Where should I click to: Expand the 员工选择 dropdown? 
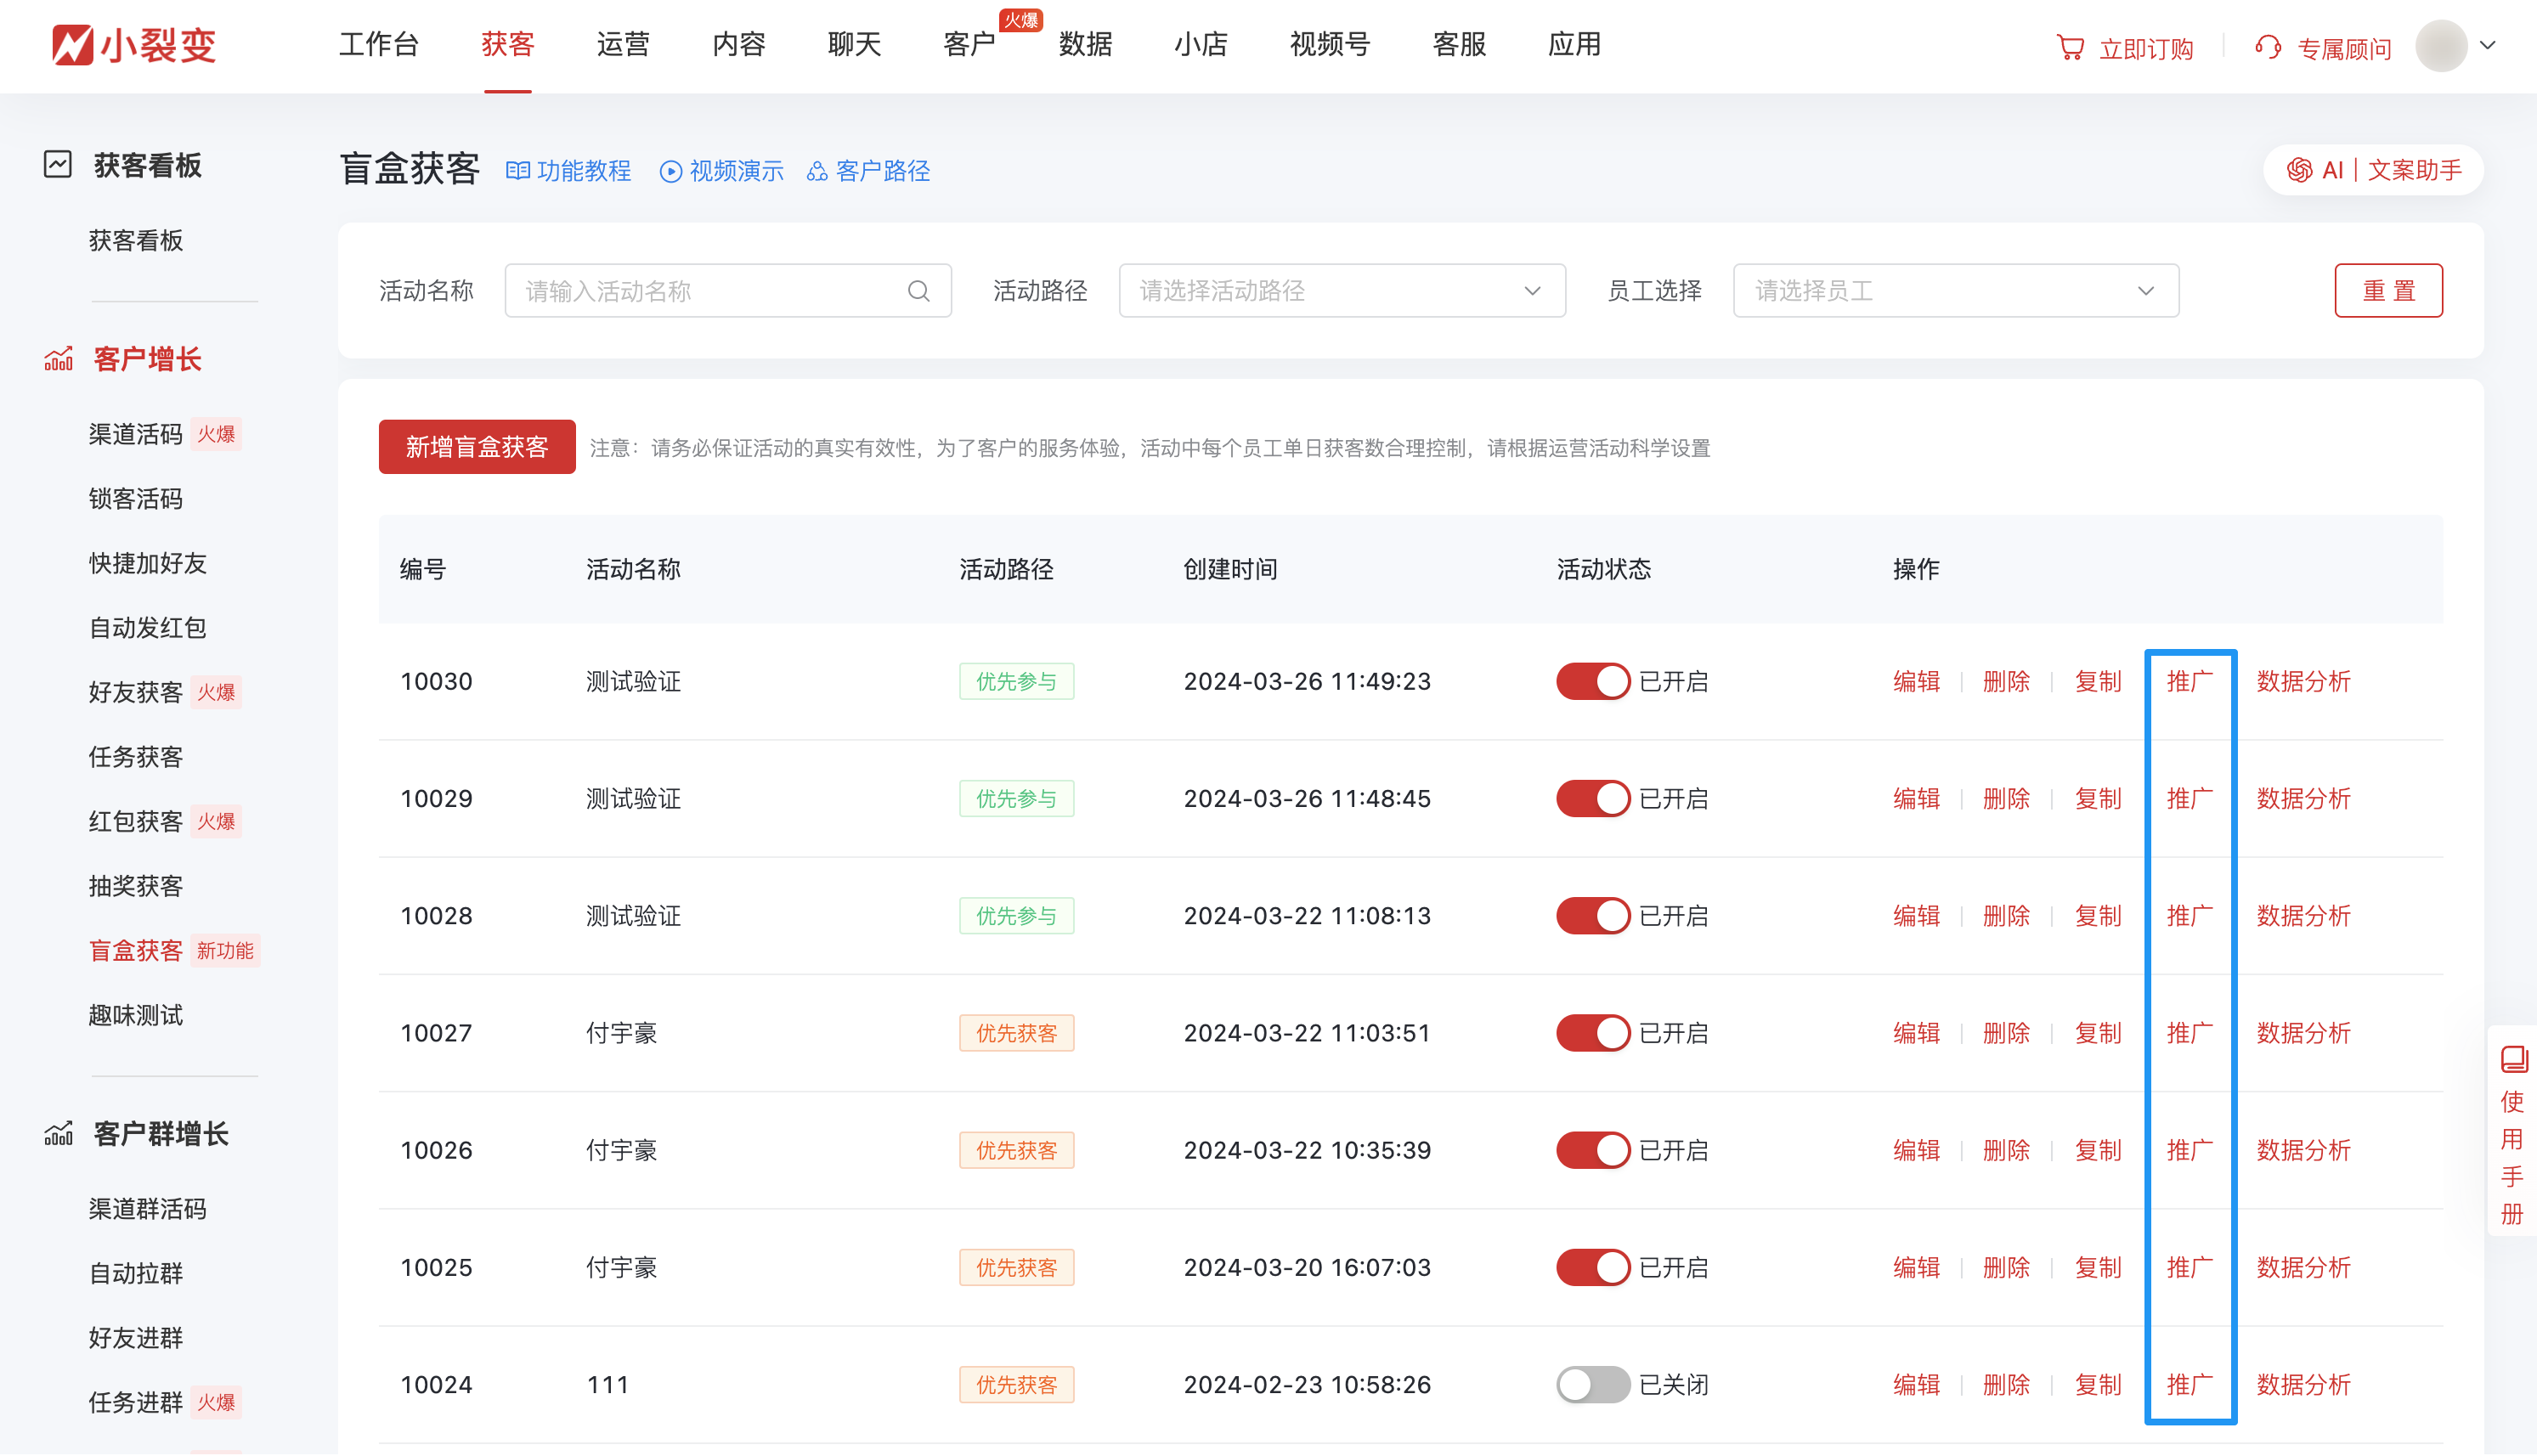[1955, 291]
